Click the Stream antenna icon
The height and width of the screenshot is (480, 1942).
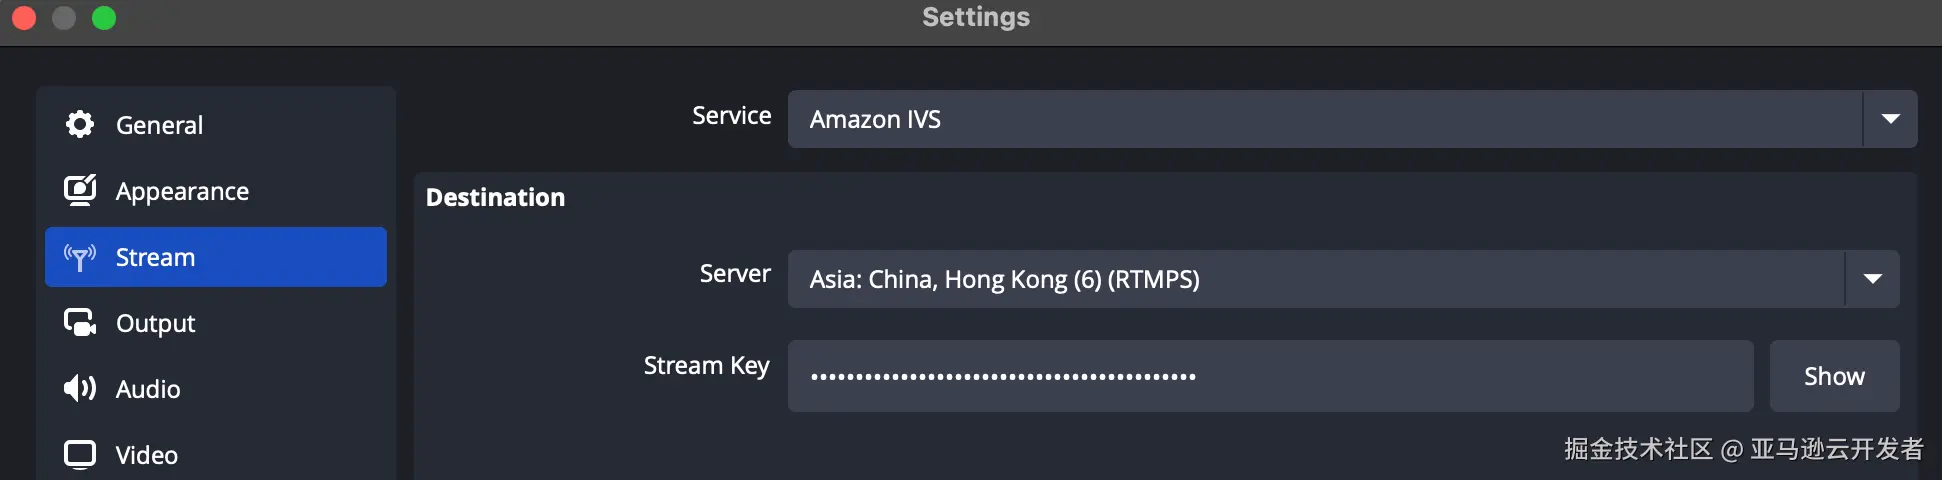[x=80, y=257]
